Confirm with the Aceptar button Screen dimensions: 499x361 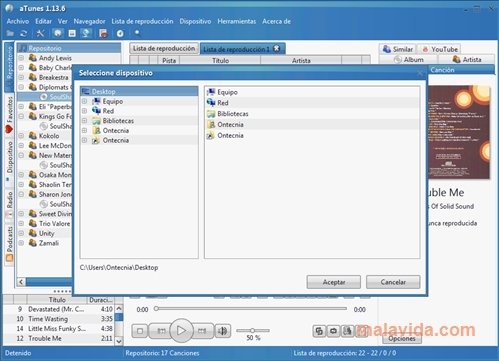coord(334,282)
